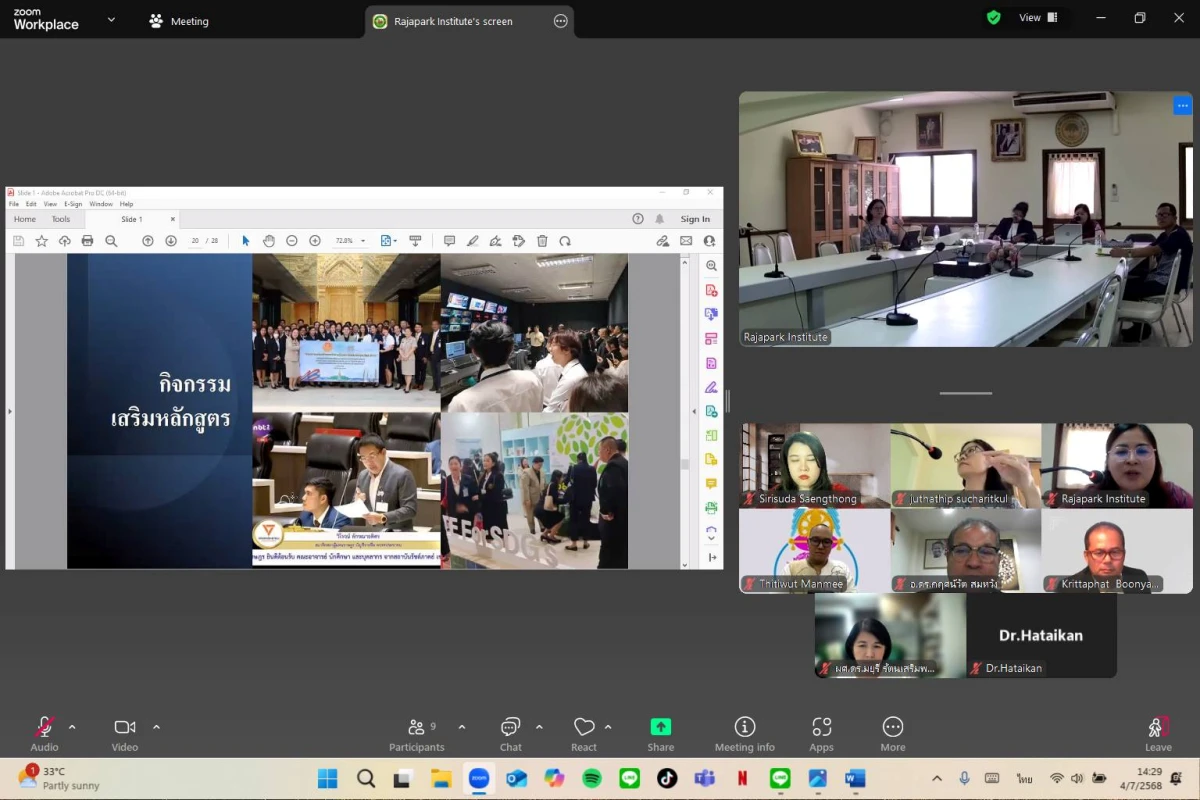Select Rajapark Institute's screen tab
The image size is (1200, 800).
(455, 21)
